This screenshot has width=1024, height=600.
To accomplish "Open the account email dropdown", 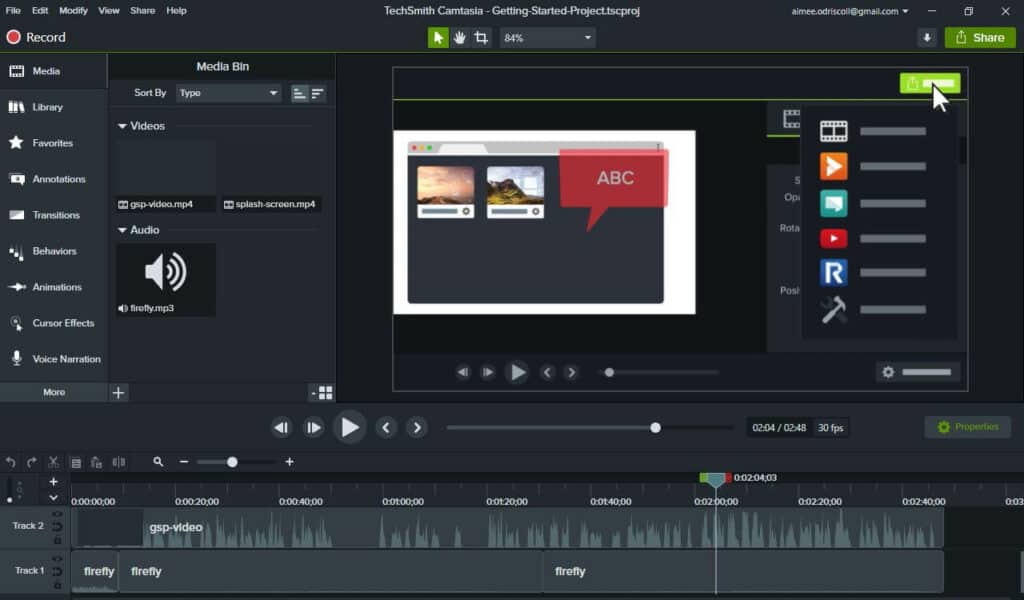I will 850,11.
